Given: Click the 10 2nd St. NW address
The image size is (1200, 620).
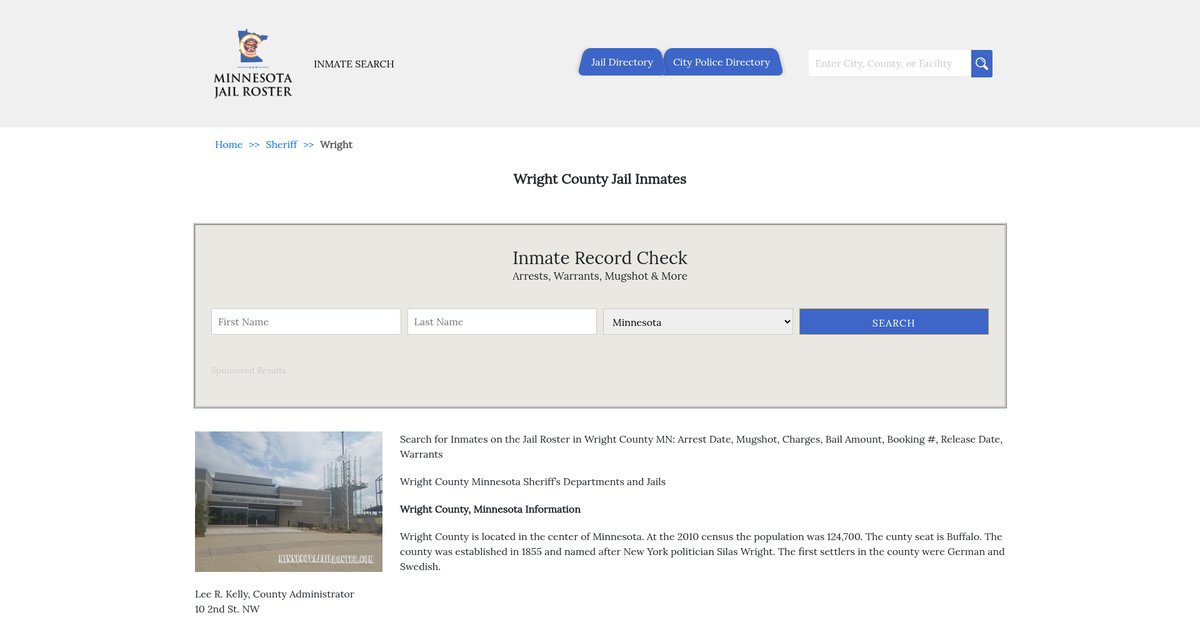Looking at the screenshot, I should click(227, 609).
